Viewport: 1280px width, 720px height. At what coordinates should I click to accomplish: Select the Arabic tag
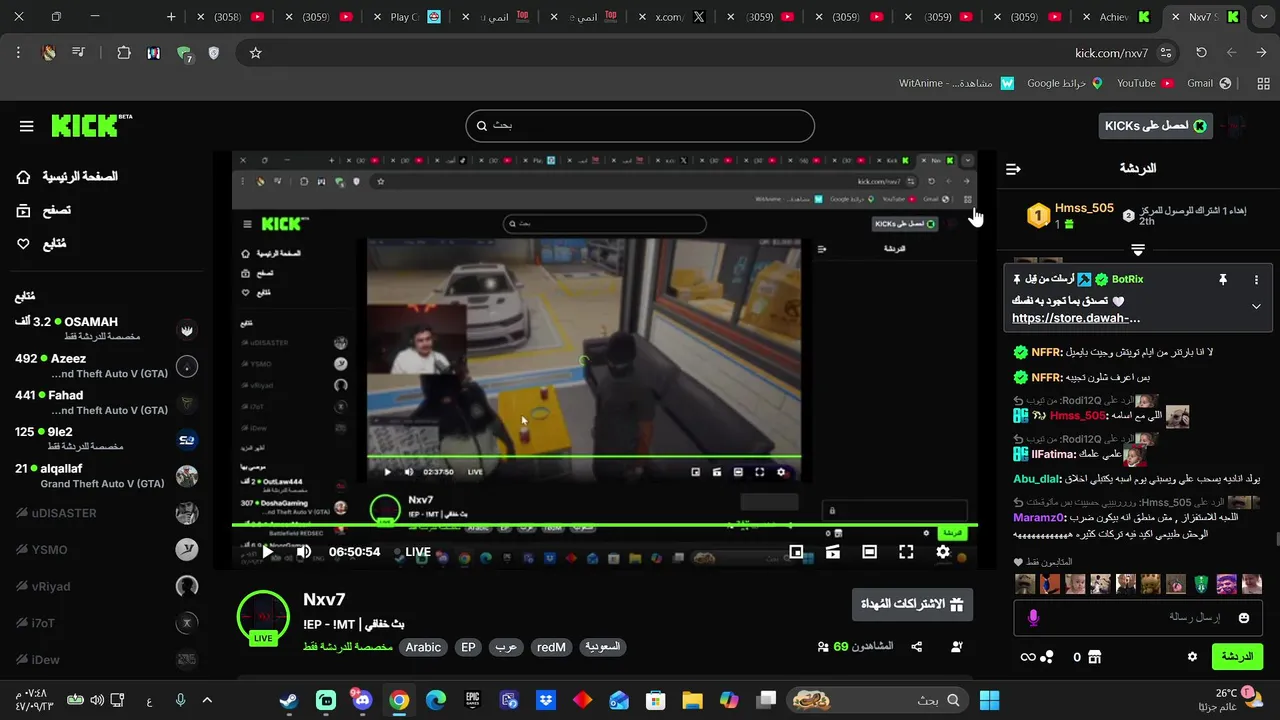pos(423,647)
